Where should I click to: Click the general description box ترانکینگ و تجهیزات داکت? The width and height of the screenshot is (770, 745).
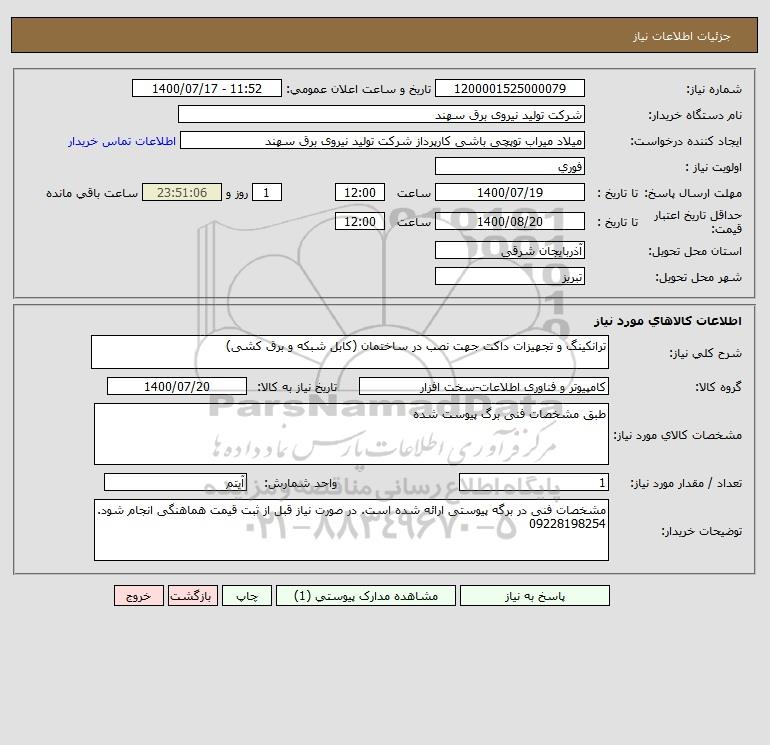[350, 352]
